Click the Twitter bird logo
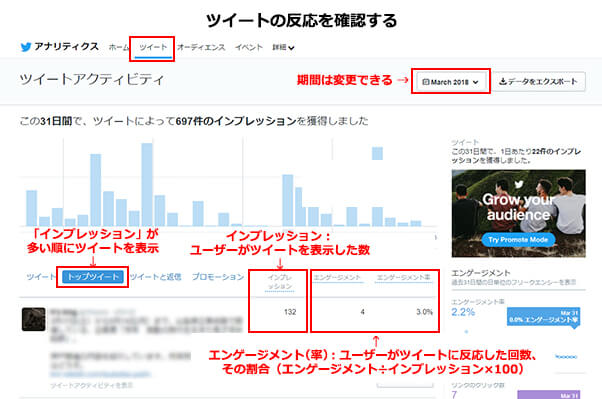Screen dimensions: 602x399 pos(26,47)
